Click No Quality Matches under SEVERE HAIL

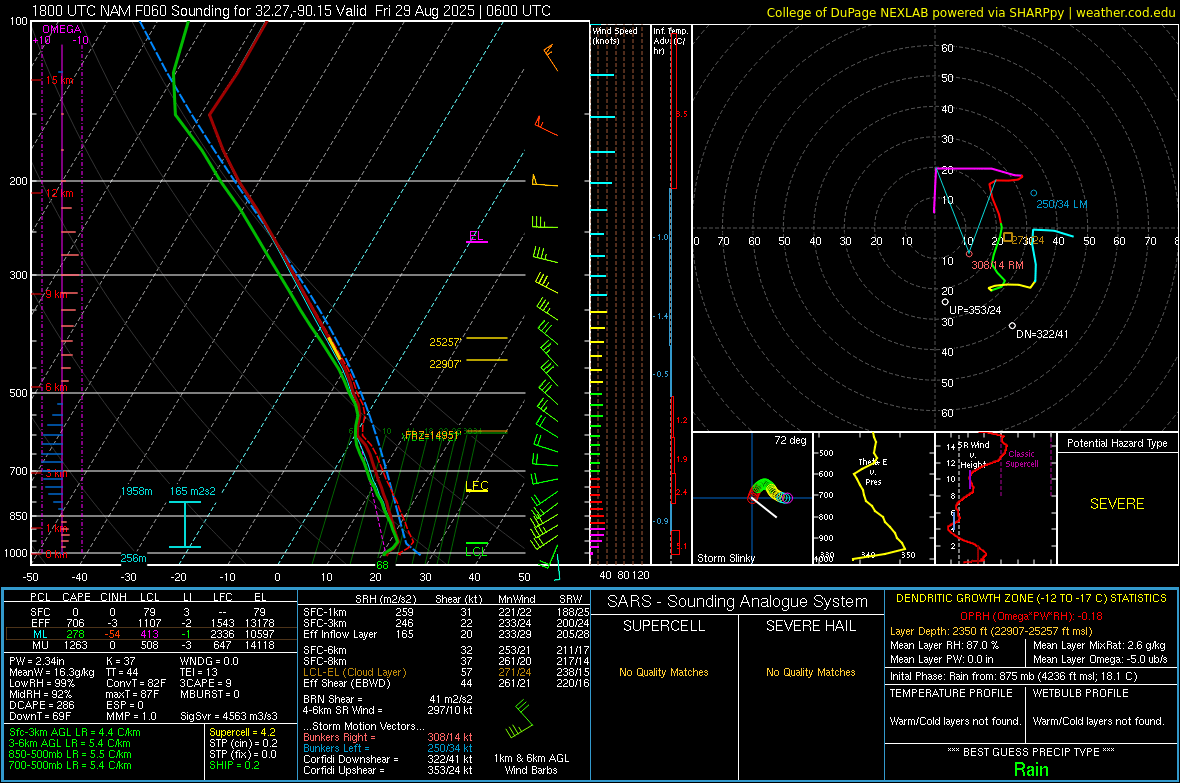[x=810, y=672]
